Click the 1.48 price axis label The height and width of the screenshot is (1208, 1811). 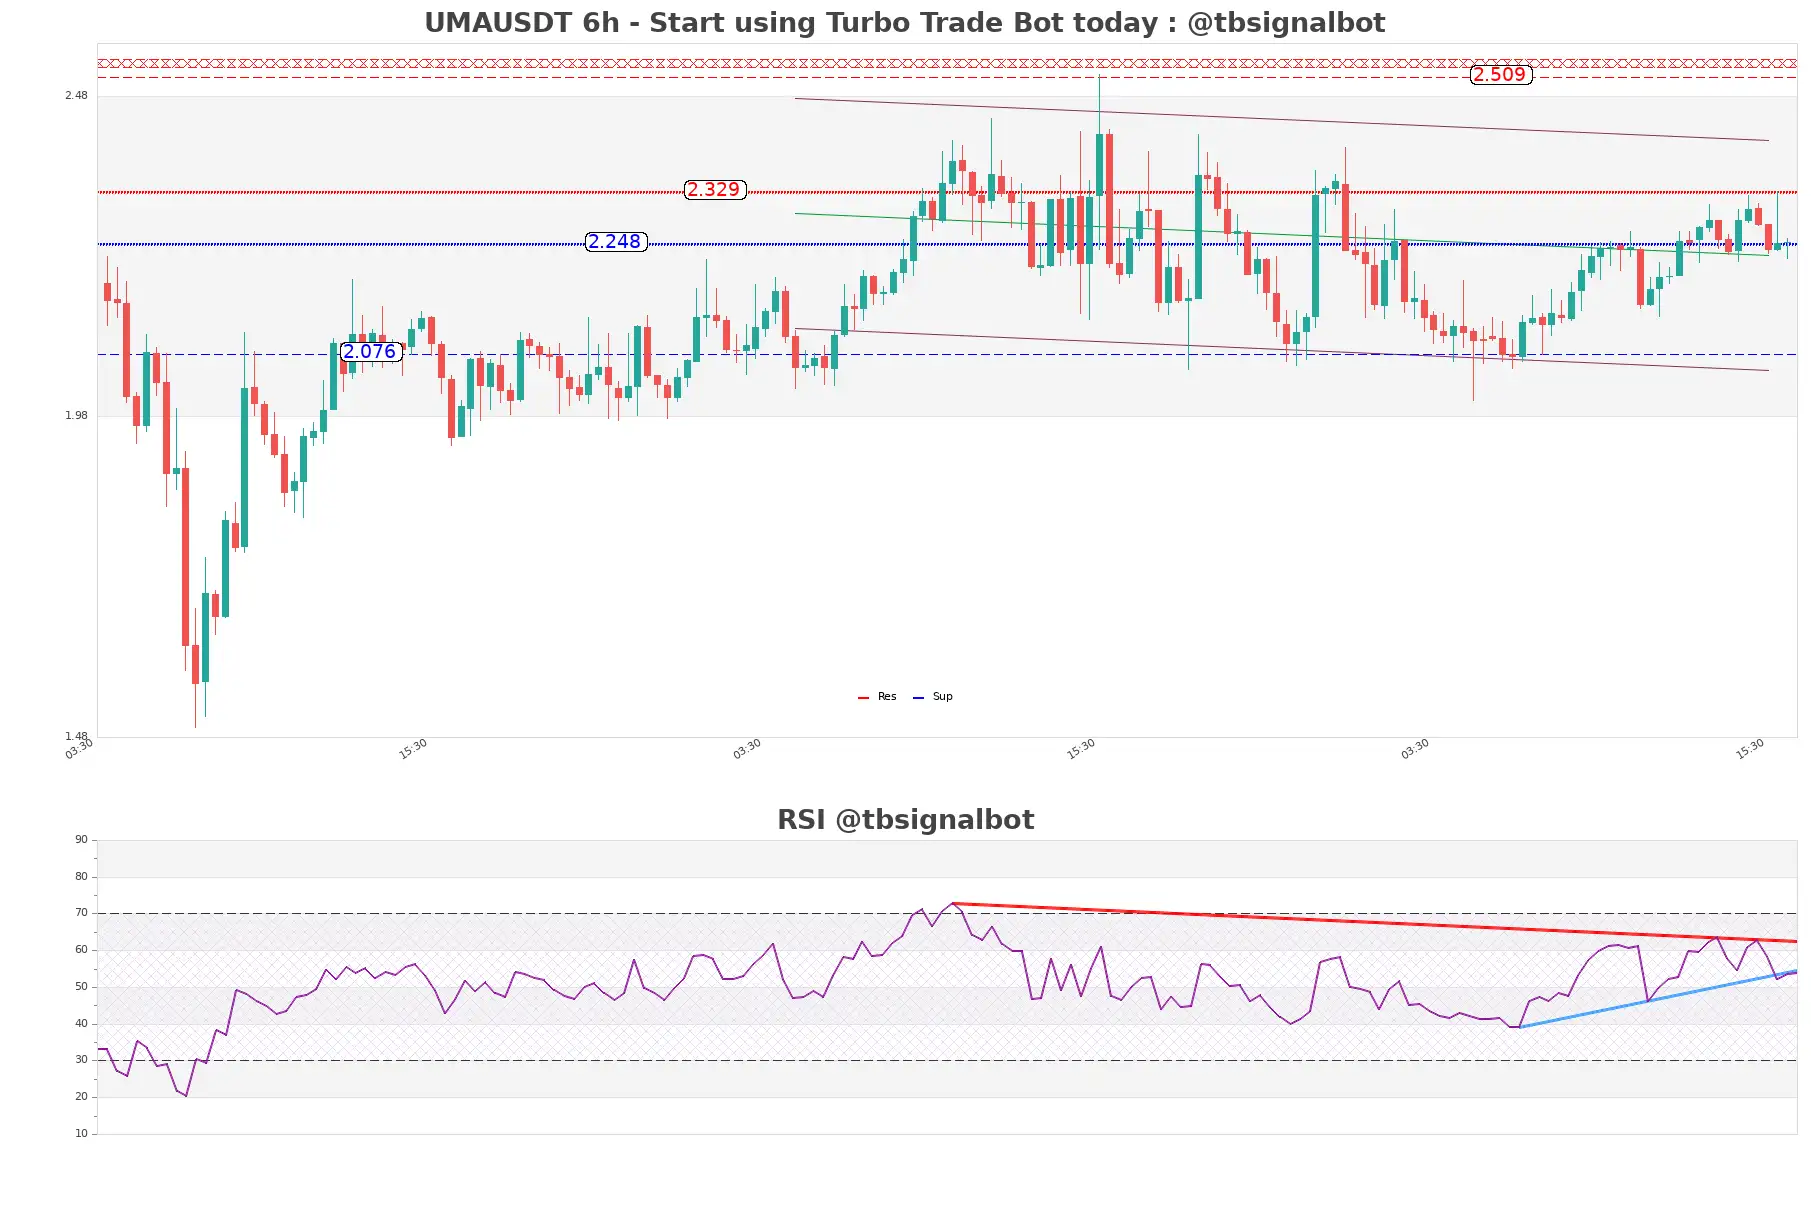(76, 736)
